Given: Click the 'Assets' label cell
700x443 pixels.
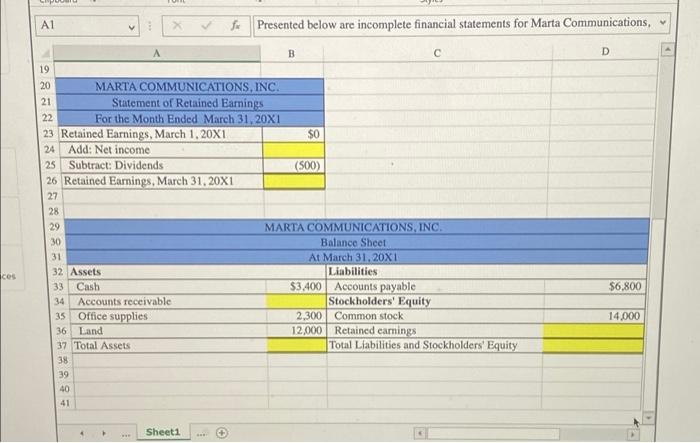Looking at the screenshot, I should tap(167, 272).
